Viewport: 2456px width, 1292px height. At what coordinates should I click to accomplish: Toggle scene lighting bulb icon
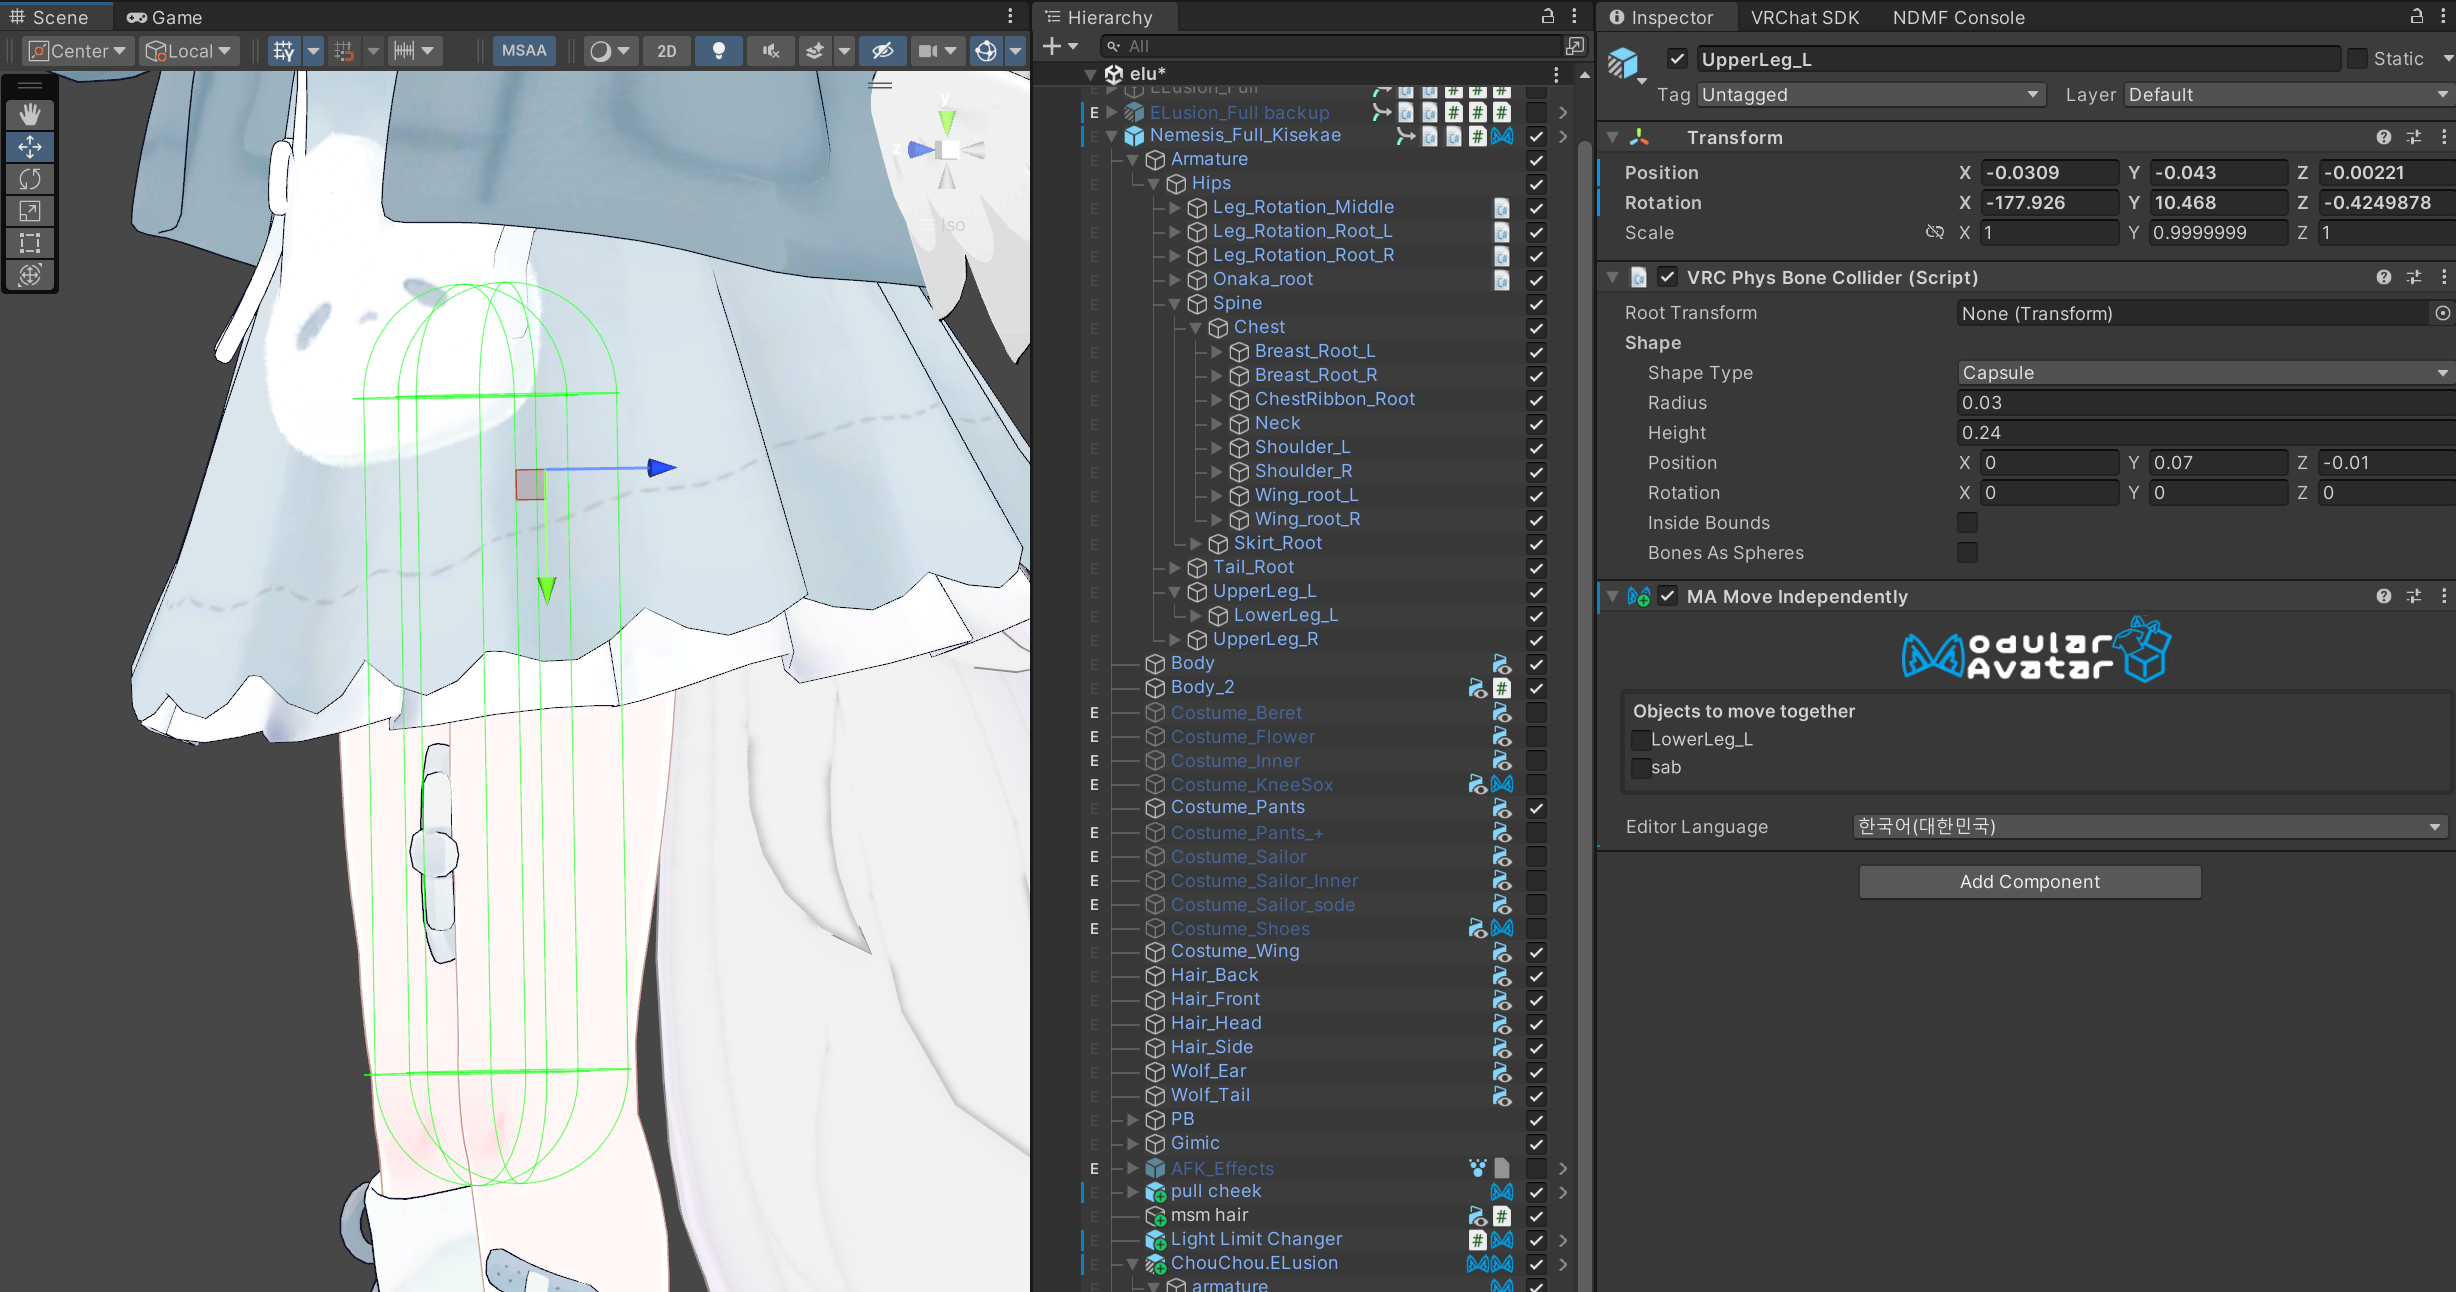[718, 51]
